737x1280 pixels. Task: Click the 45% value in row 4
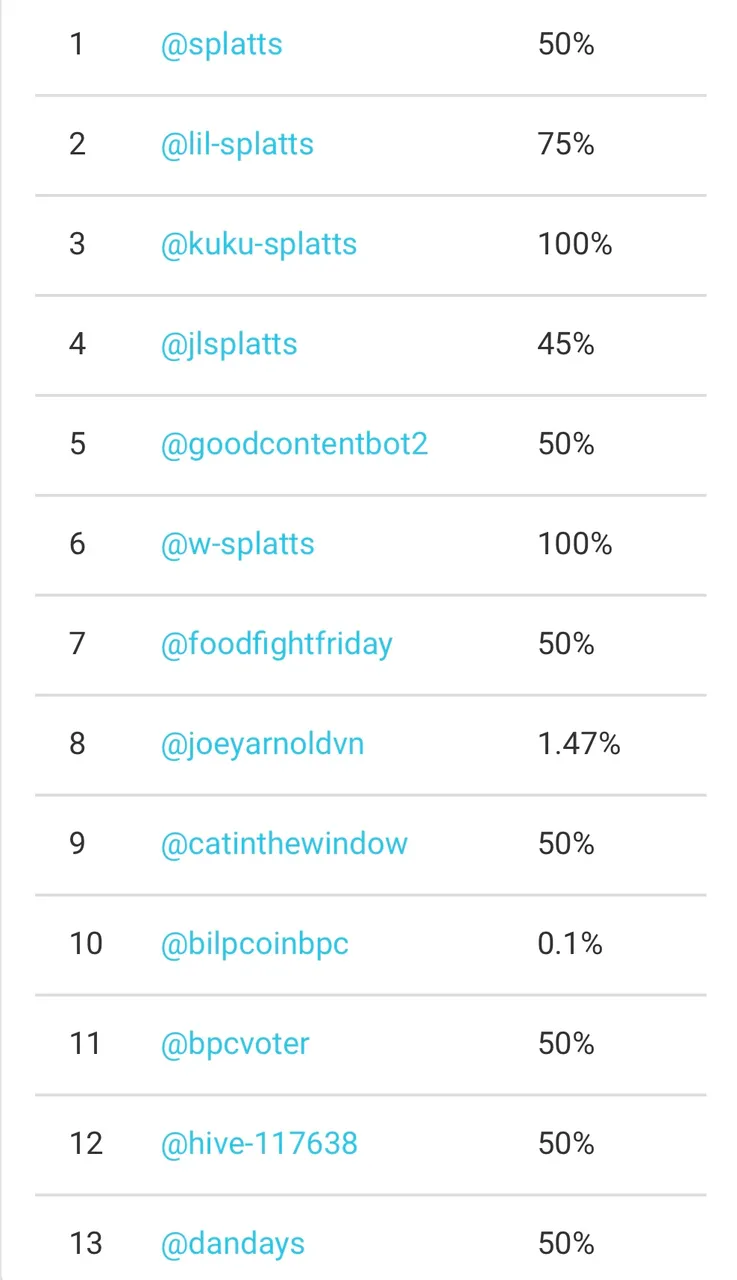[566, 344]
